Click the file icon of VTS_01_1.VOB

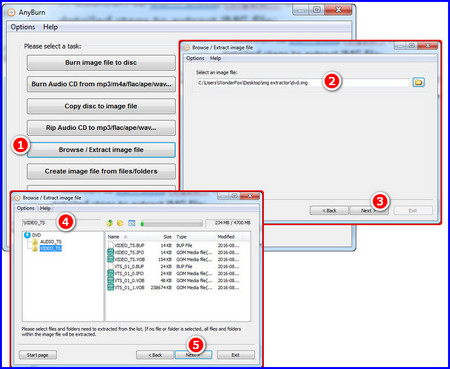pos(110,287)
